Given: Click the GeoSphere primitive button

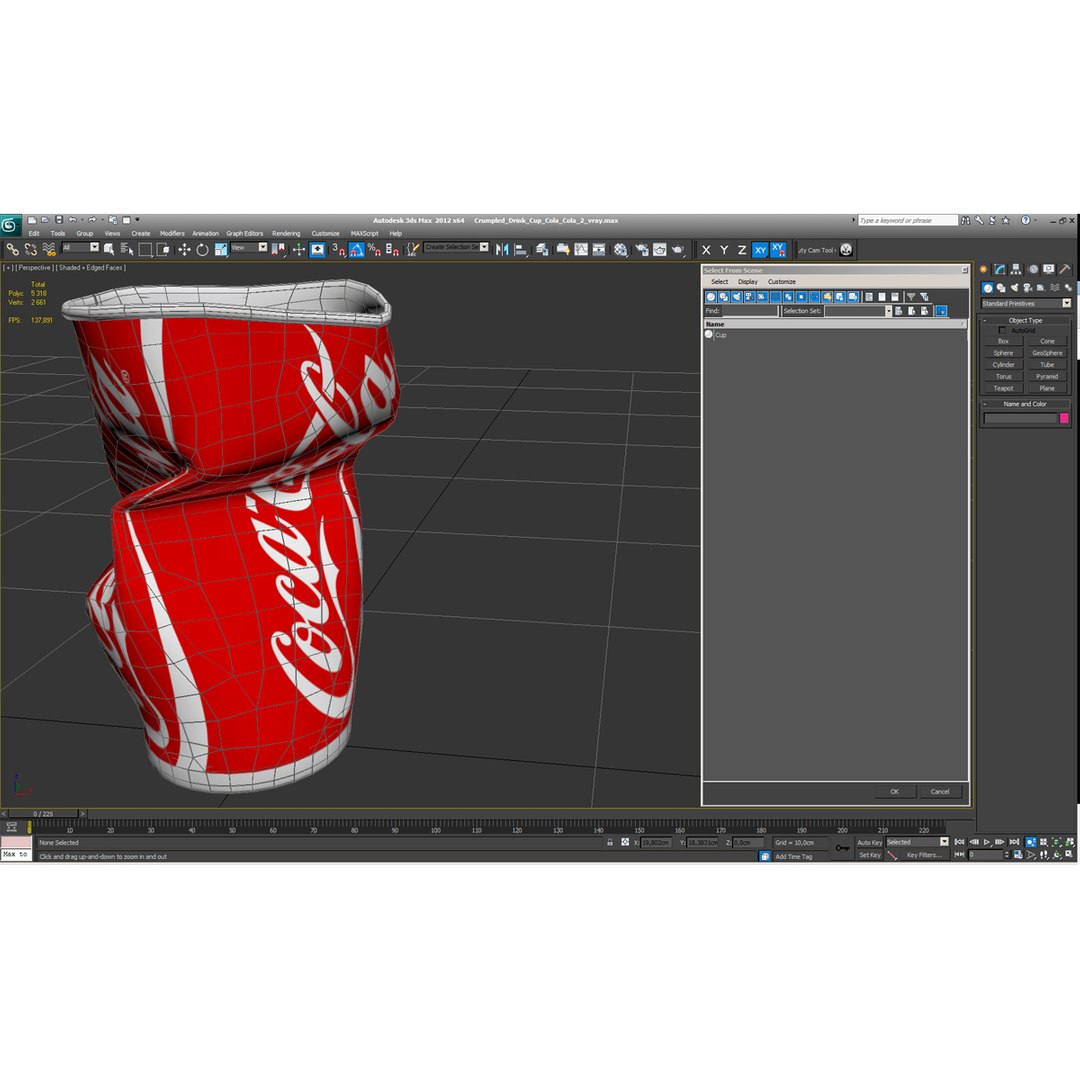Looking at the screenshot, I should point(1047,353).
